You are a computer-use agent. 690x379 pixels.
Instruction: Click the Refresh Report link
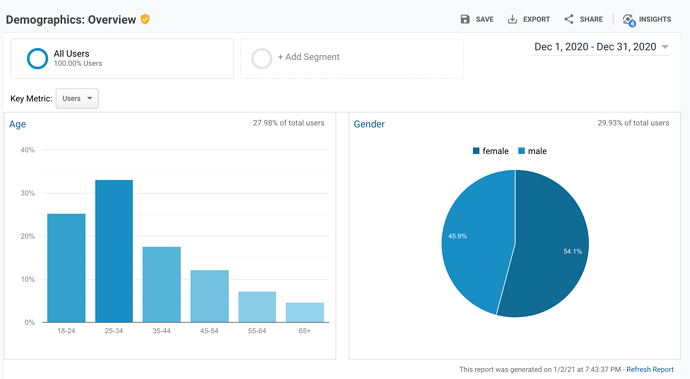(x=650, y=369)
